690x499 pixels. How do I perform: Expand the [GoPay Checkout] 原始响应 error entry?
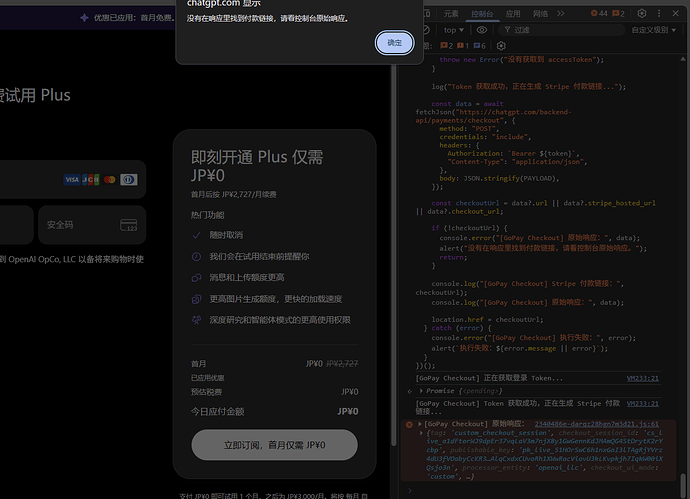[420, 424]
